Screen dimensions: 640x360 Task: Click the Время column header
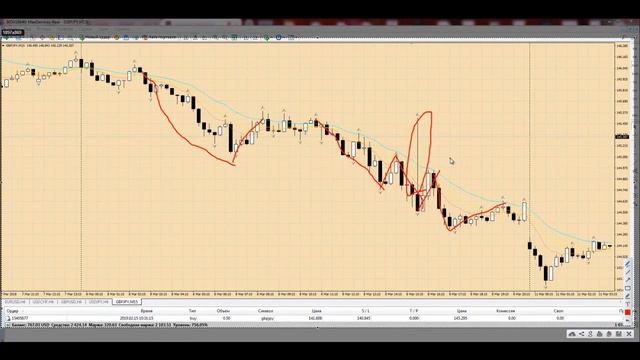pos(146,311)
